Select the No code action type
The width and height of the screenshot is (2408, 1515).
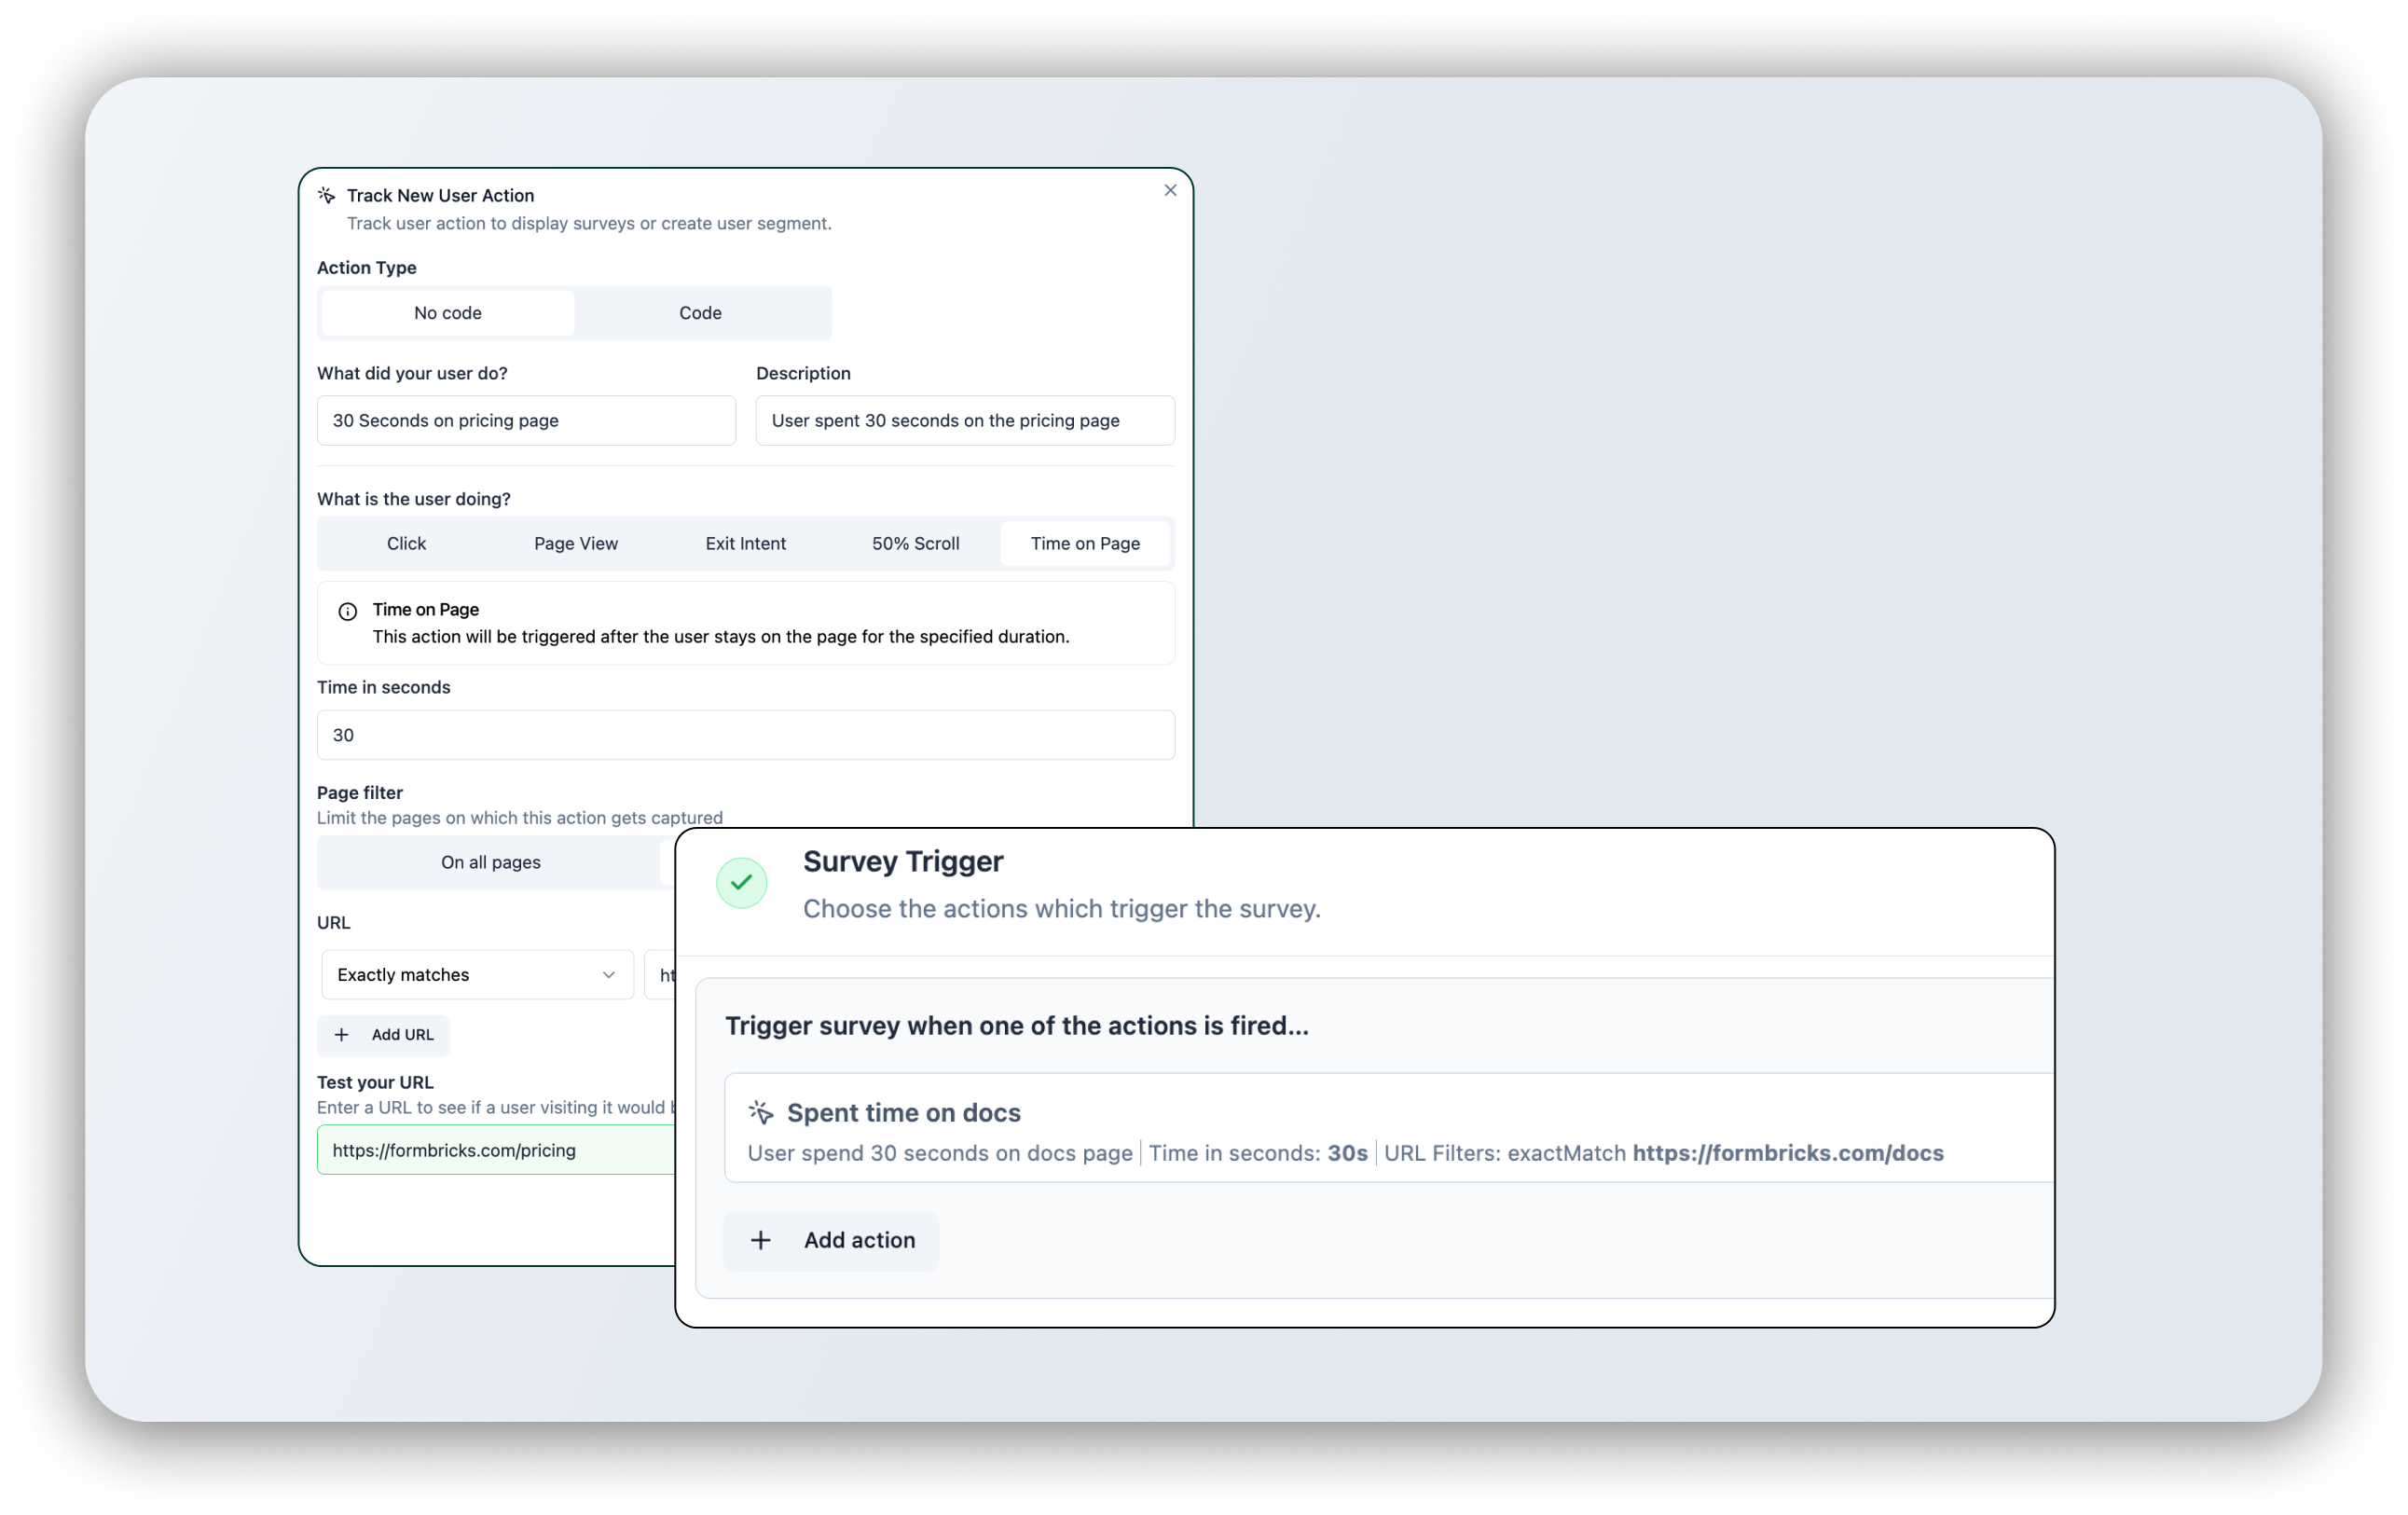[x=447, y=313]
